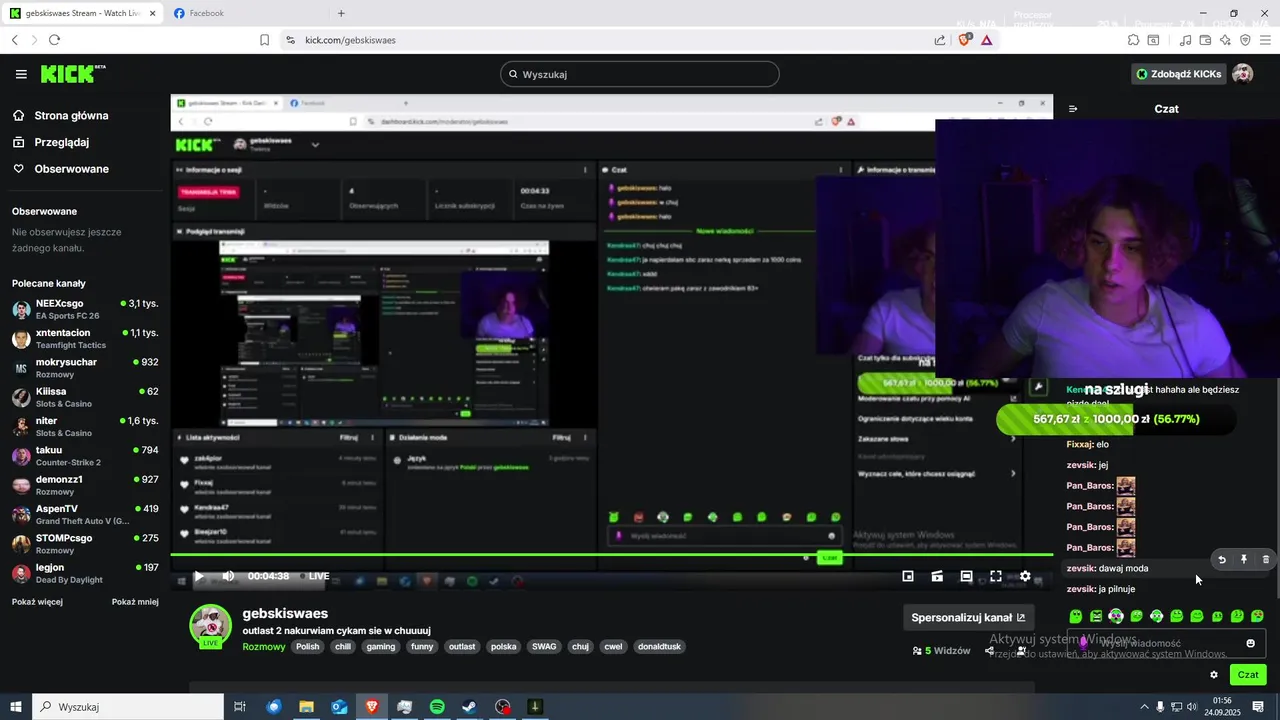
Task: Open the hamburger sidebar menu
Action: tap(21, 74)
